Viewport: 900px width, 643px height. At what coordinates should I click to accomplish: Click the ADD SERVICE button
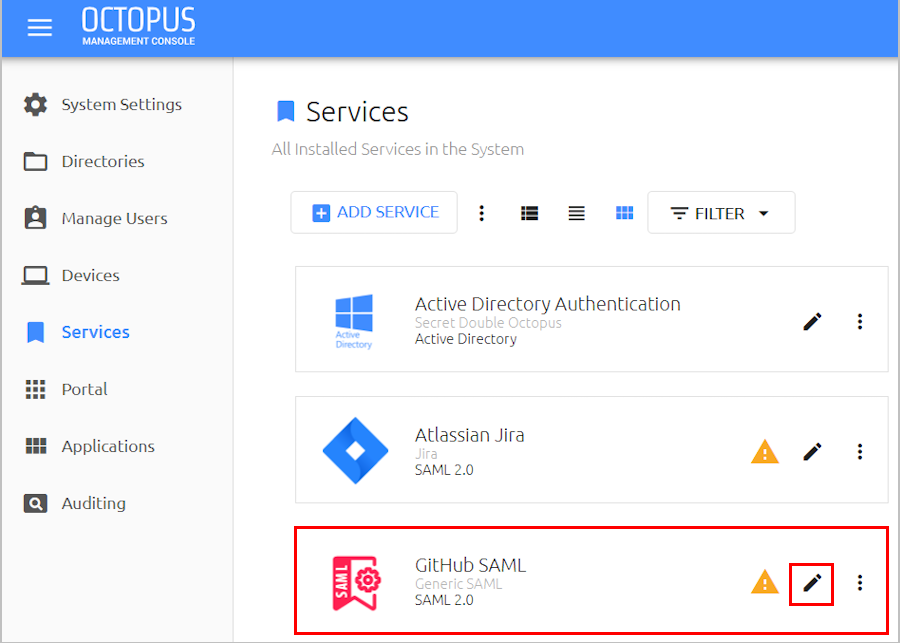point(374,212)
